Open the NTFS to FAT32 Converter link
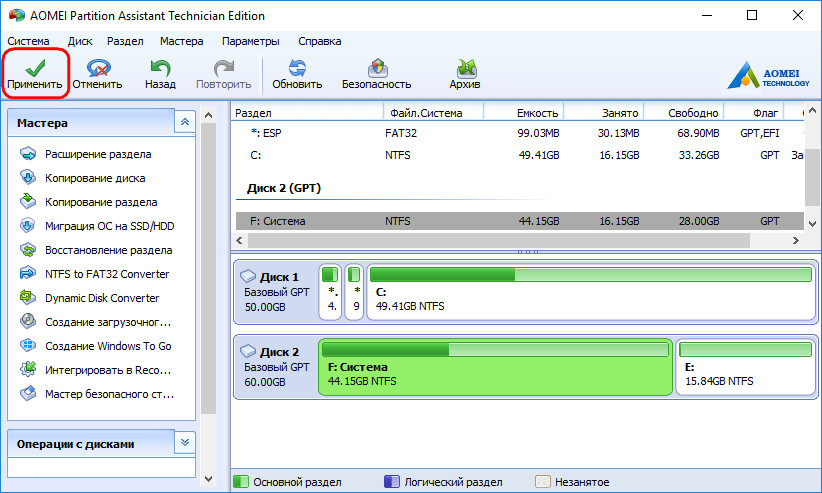This screenshot has height=493, width=822. [x=107, y=274]
